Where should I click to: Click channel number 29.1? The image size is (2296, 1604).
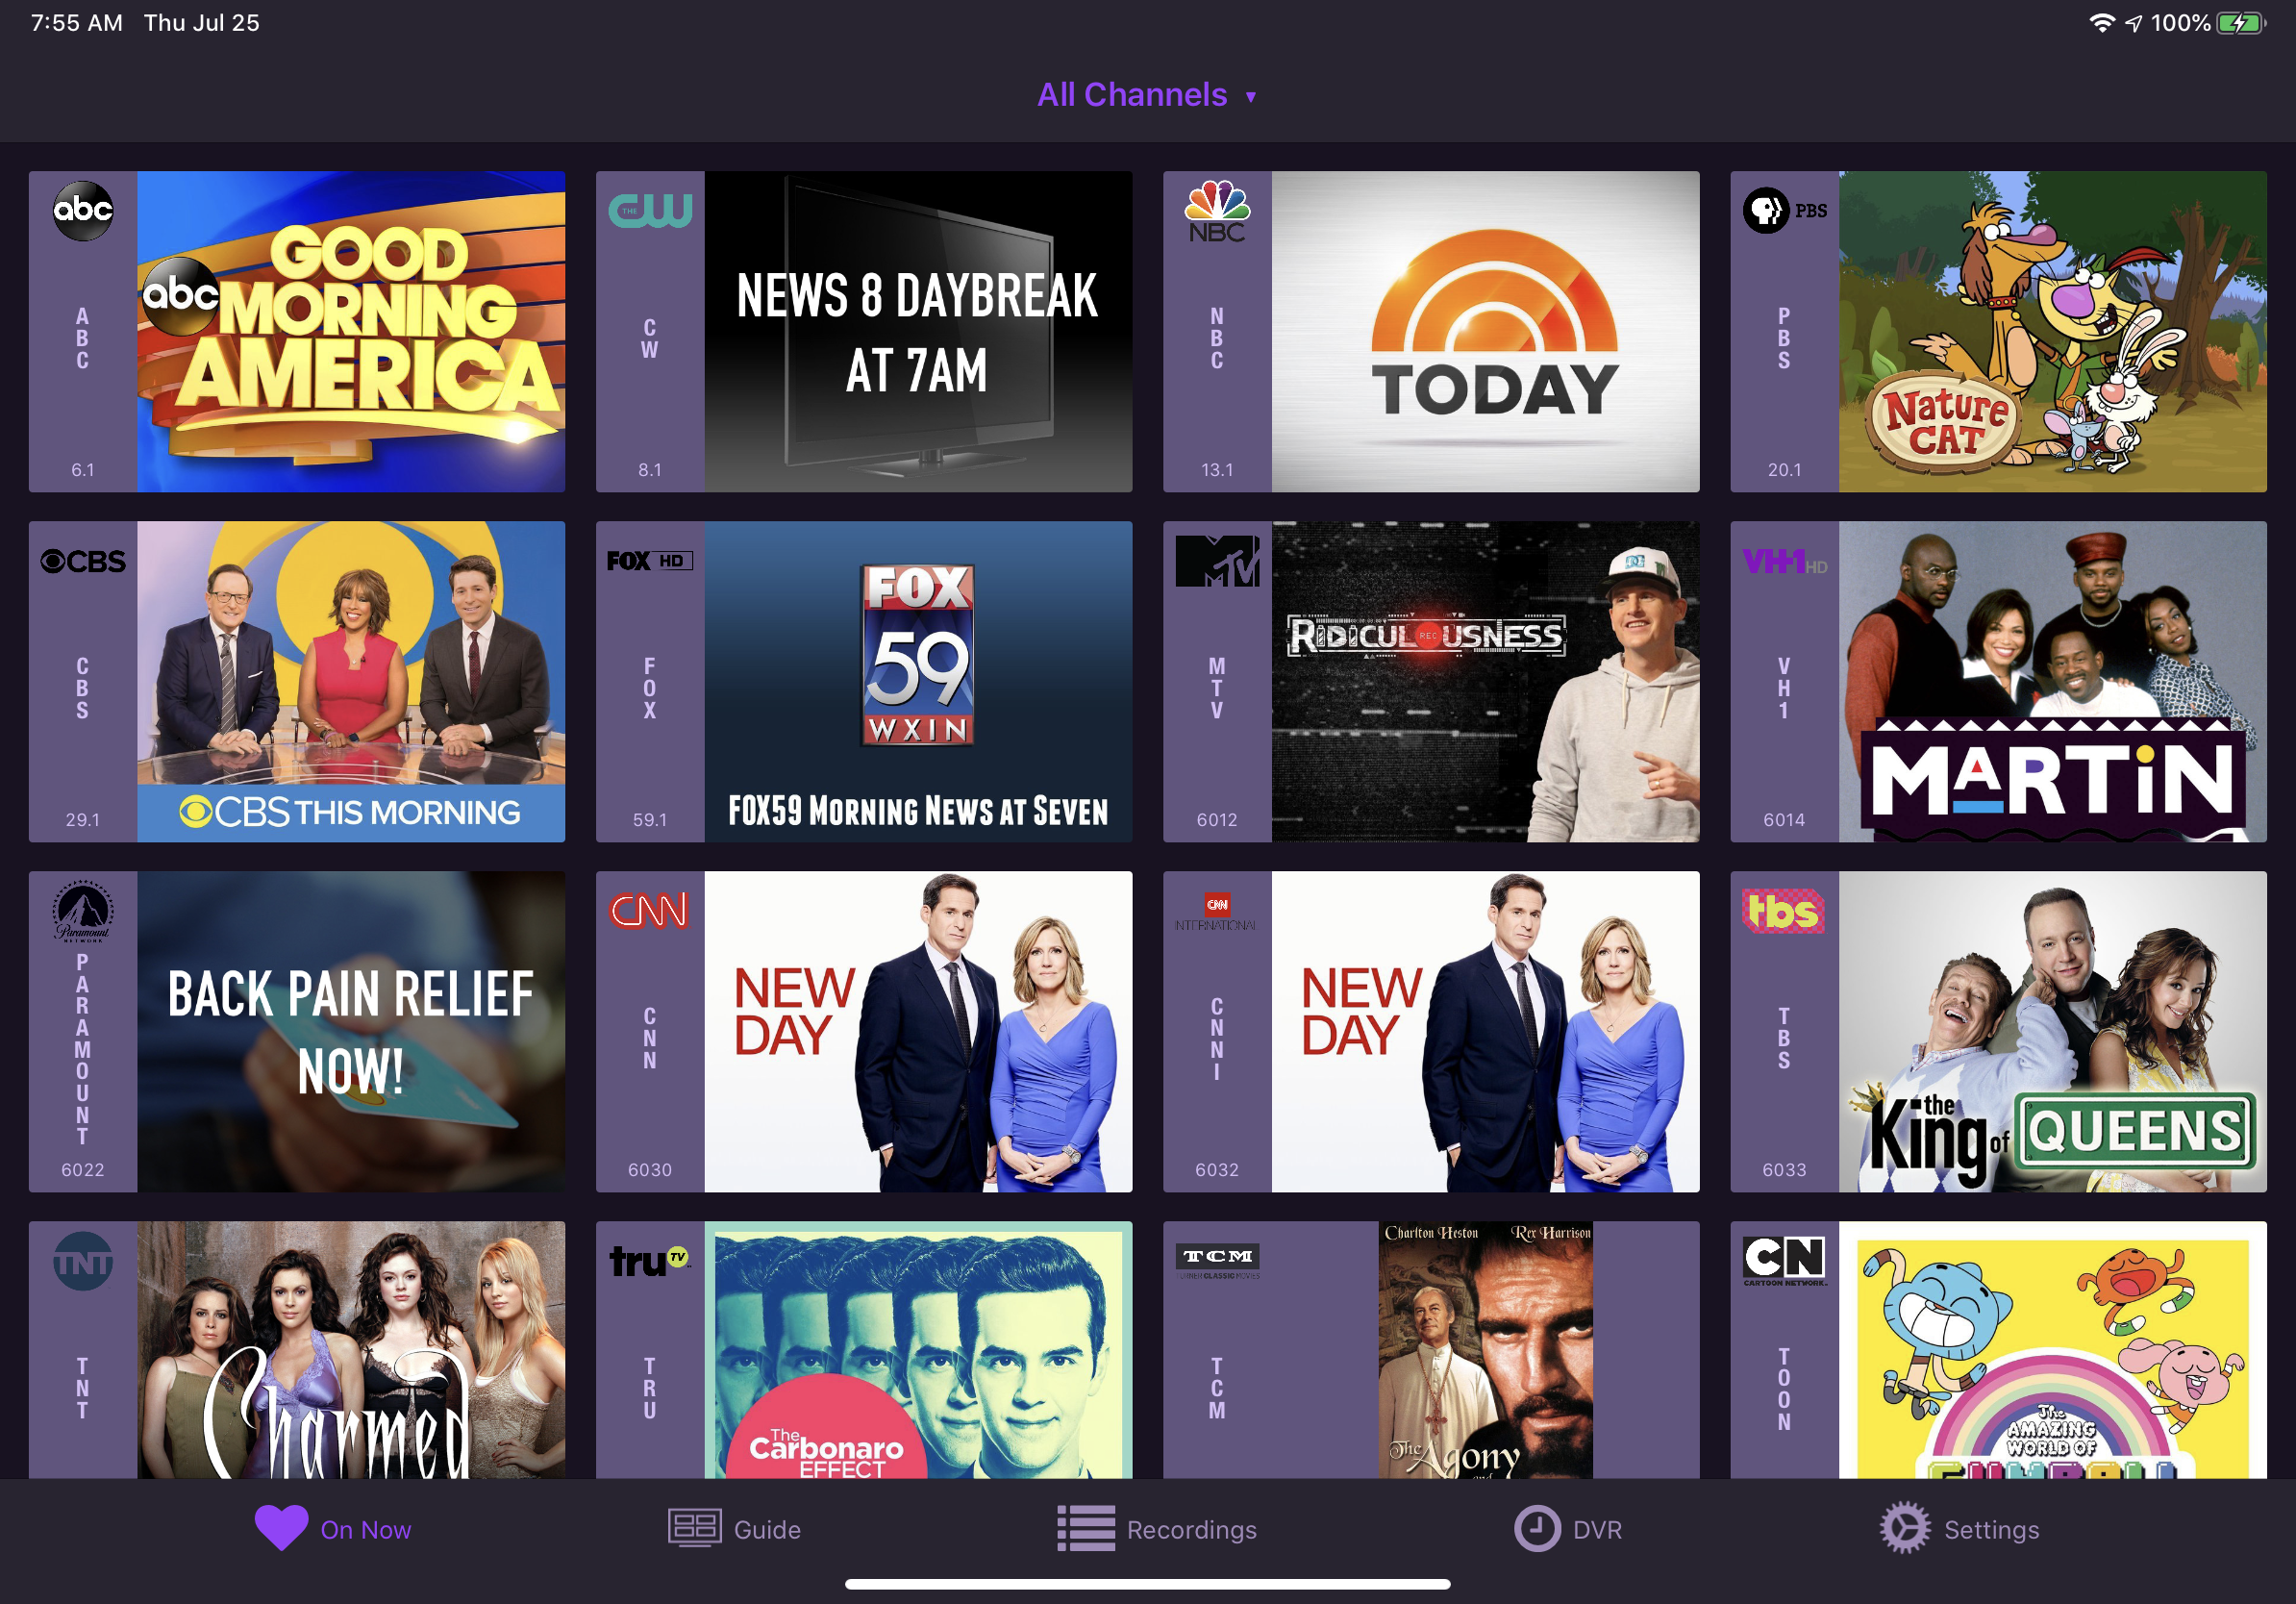pyautogui.click(x=83, y=819)
